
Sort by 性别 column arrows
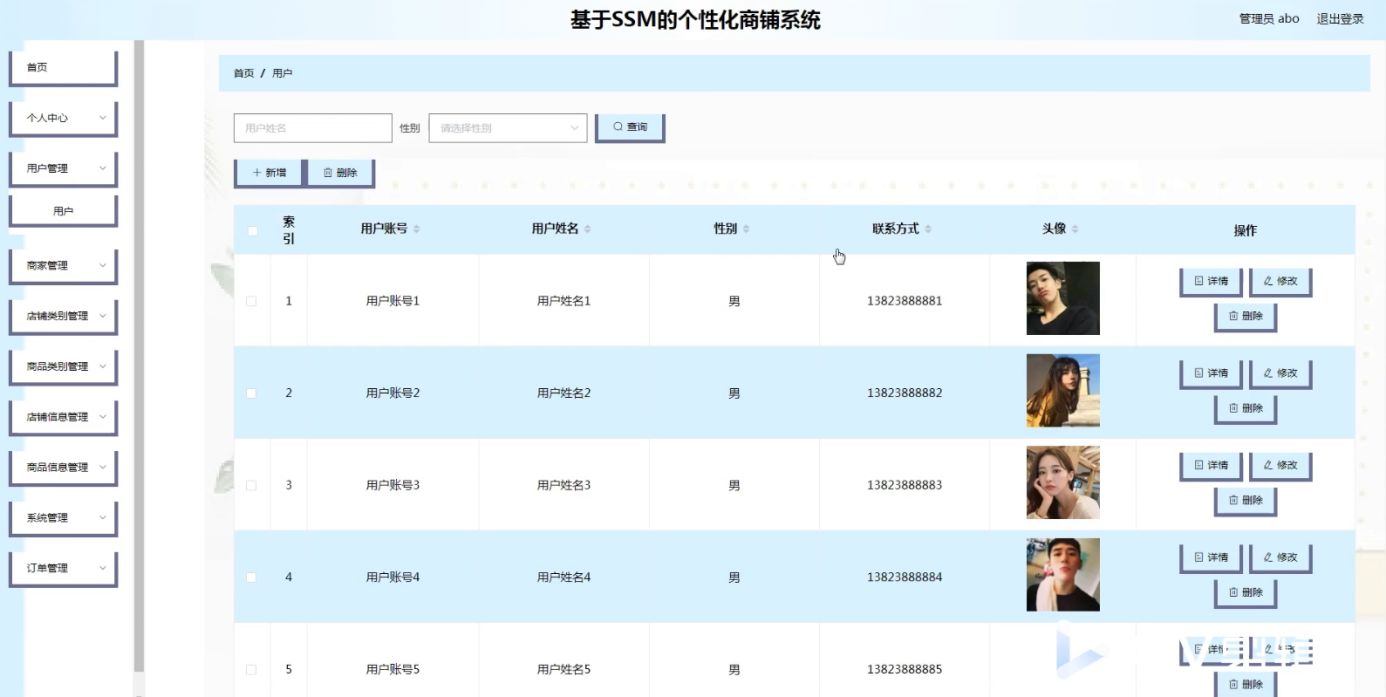click(746, 229)
